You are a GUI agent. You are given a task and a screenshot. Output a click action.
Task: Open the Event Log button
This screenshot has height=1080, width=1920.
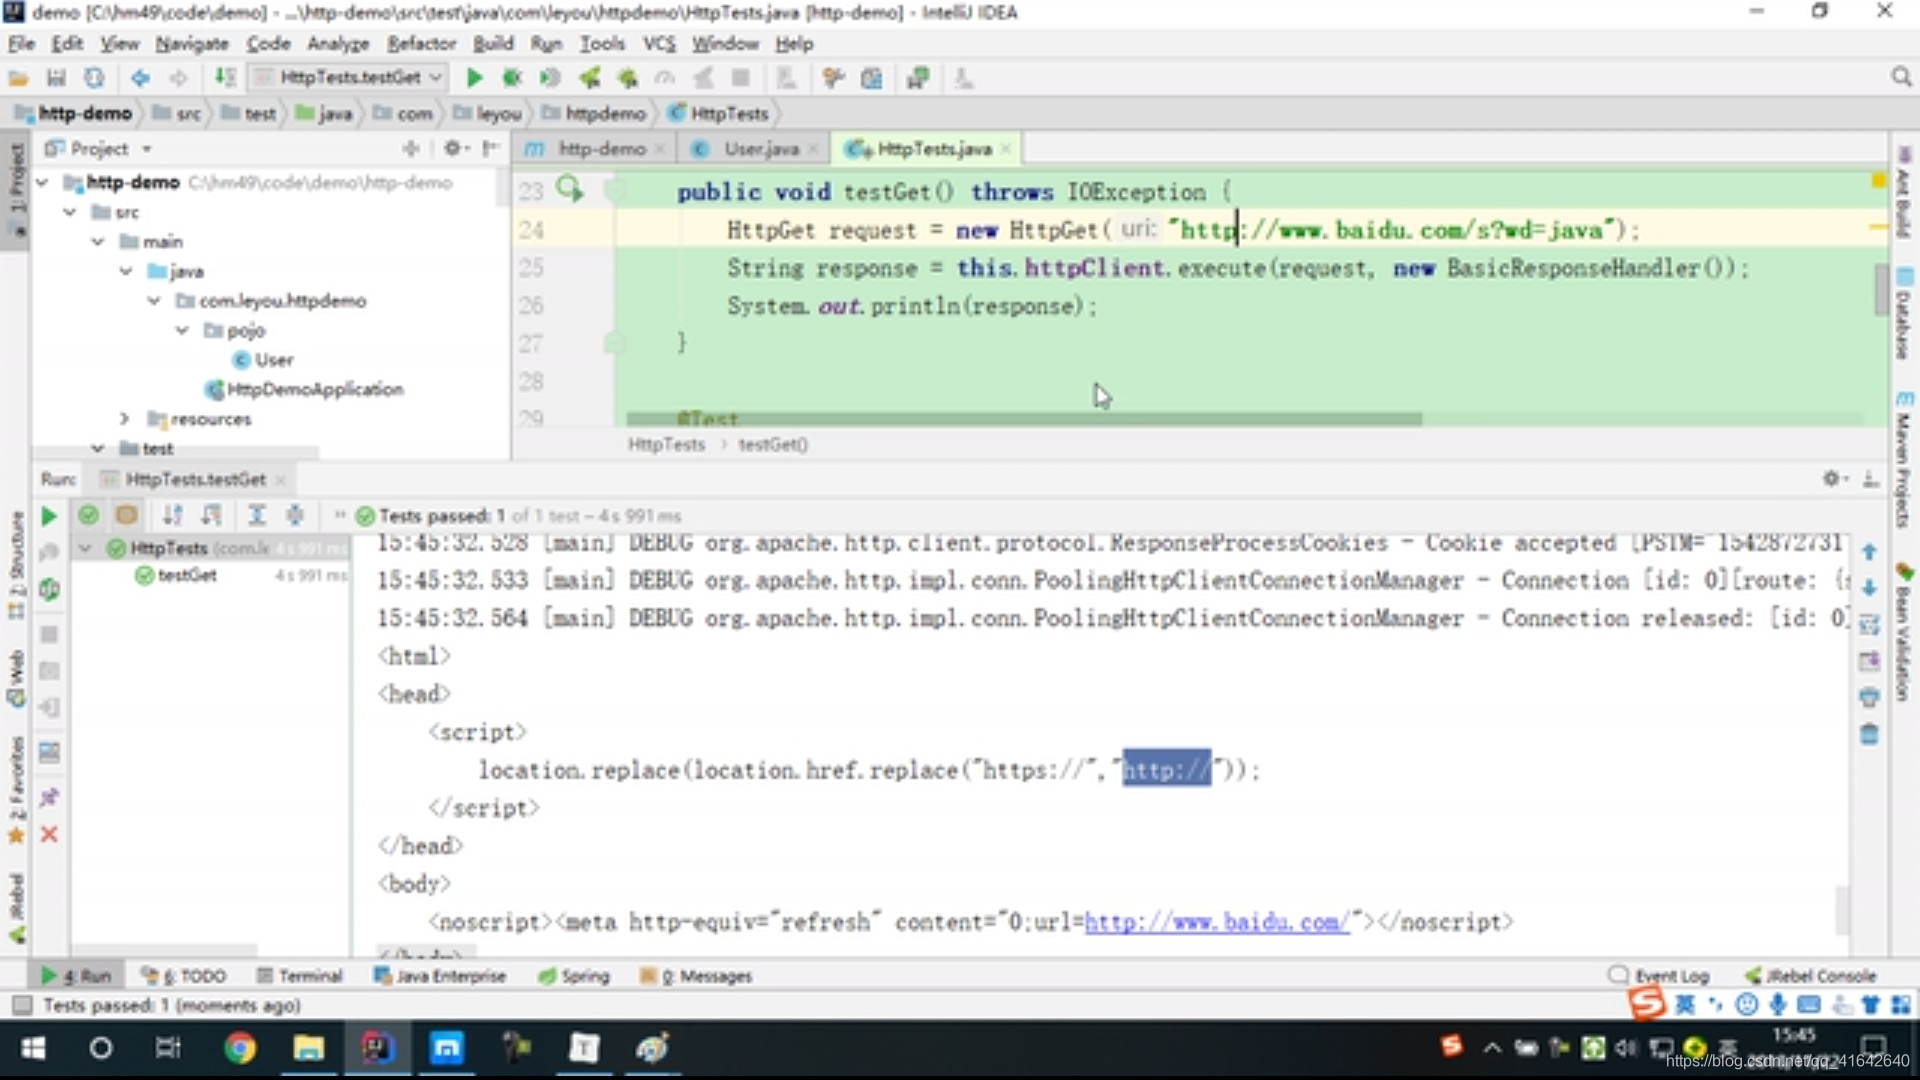(x=1659, y=975)
